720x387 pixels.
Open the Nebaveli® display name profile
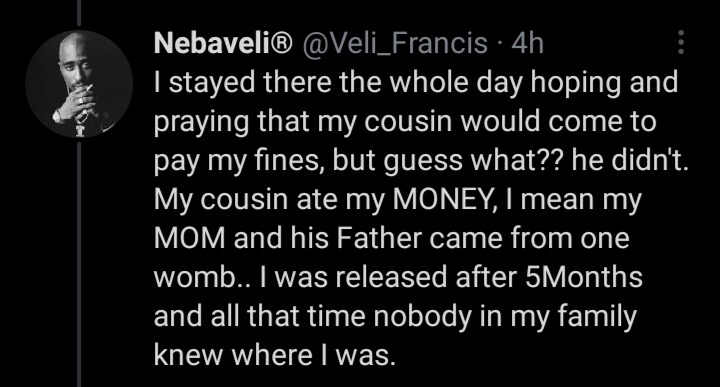pyautogui.click(x=223, y=43)
